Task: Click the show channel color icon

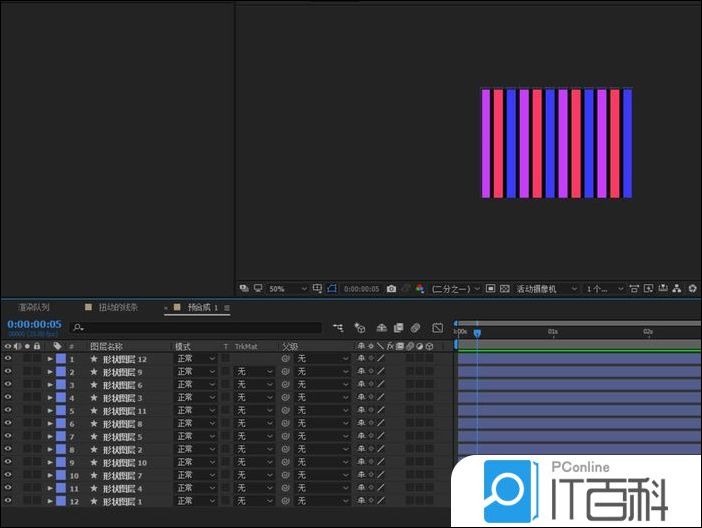Action: (x=419, y=289)
